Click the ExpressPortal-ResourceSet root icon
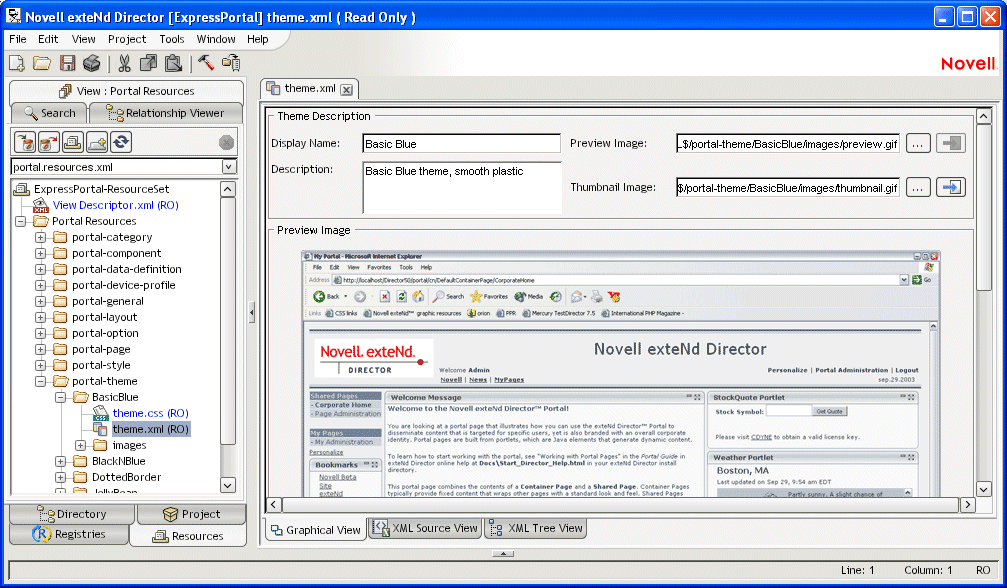 22,189
